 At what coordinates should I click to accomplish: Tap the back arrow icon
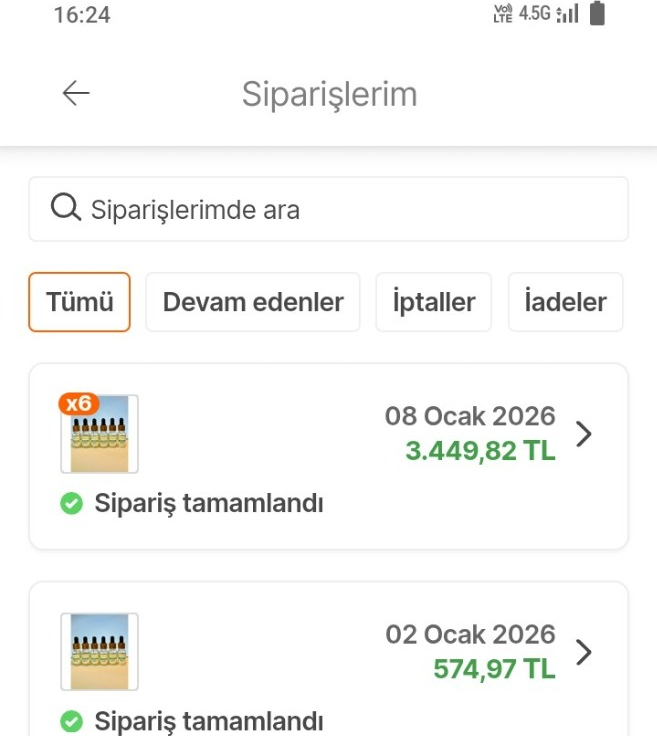(x=76, y=94)
